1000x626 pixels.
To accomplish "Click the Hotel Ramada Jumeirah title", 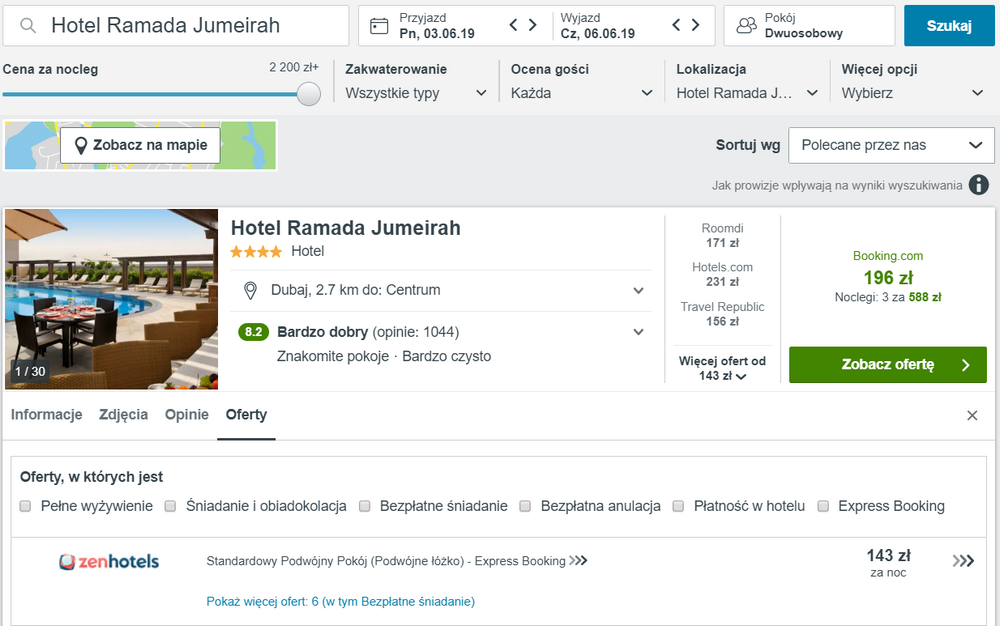I will coord(346,228).
